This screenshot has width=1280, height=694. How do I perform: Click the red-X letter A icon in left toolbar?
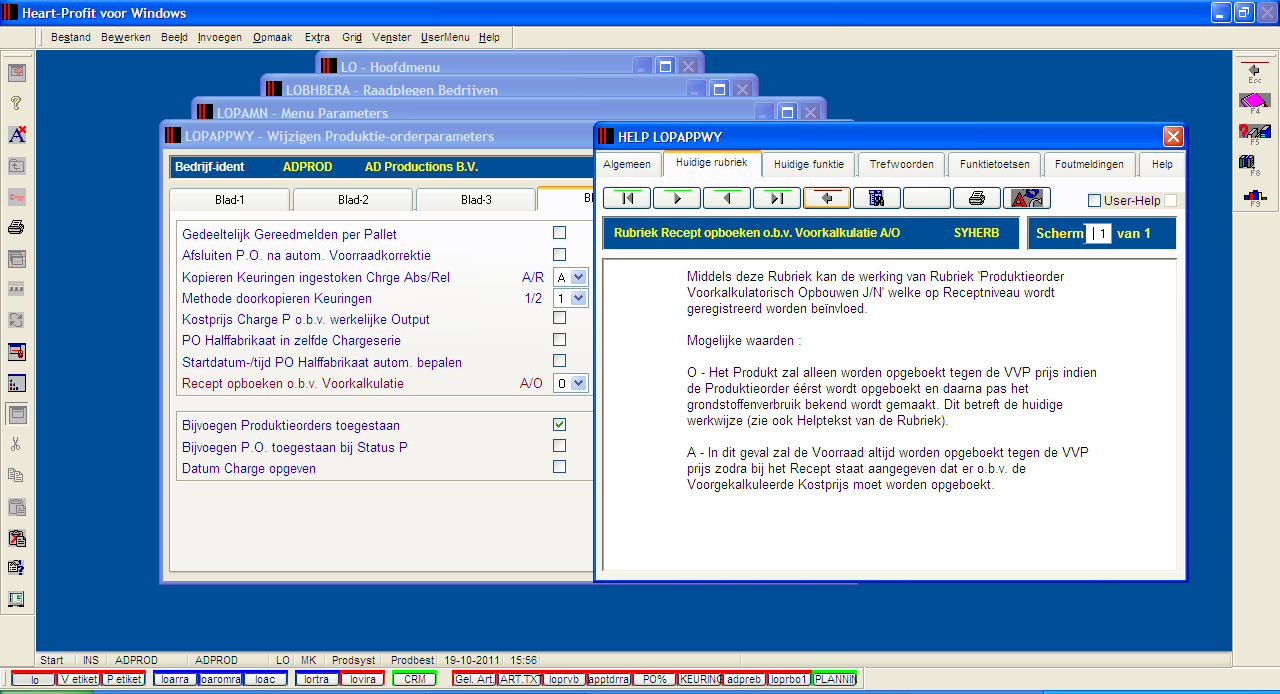tap(17, 134)
